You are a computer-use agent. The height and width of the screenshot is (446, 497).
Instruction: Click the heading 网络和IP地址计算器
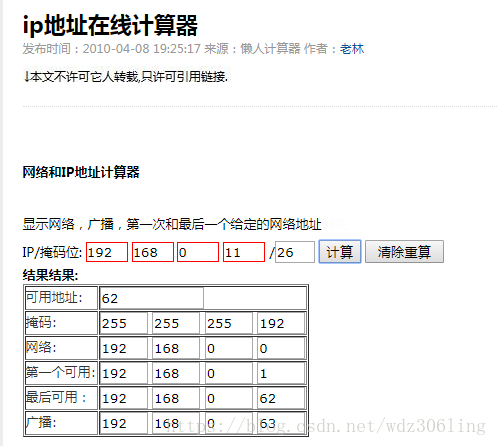pos(81,172)
